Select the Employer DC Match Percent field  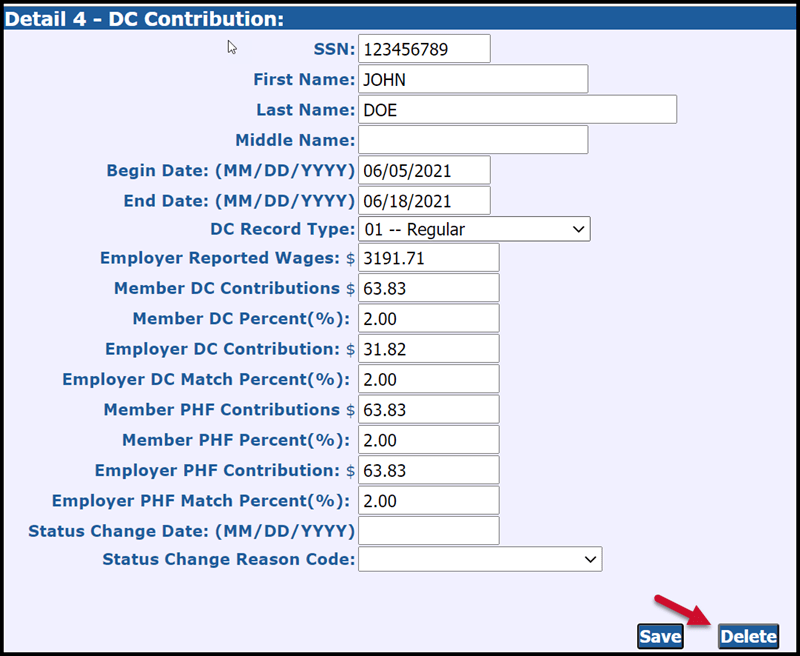pyautogui.click(x=428, y=379)
